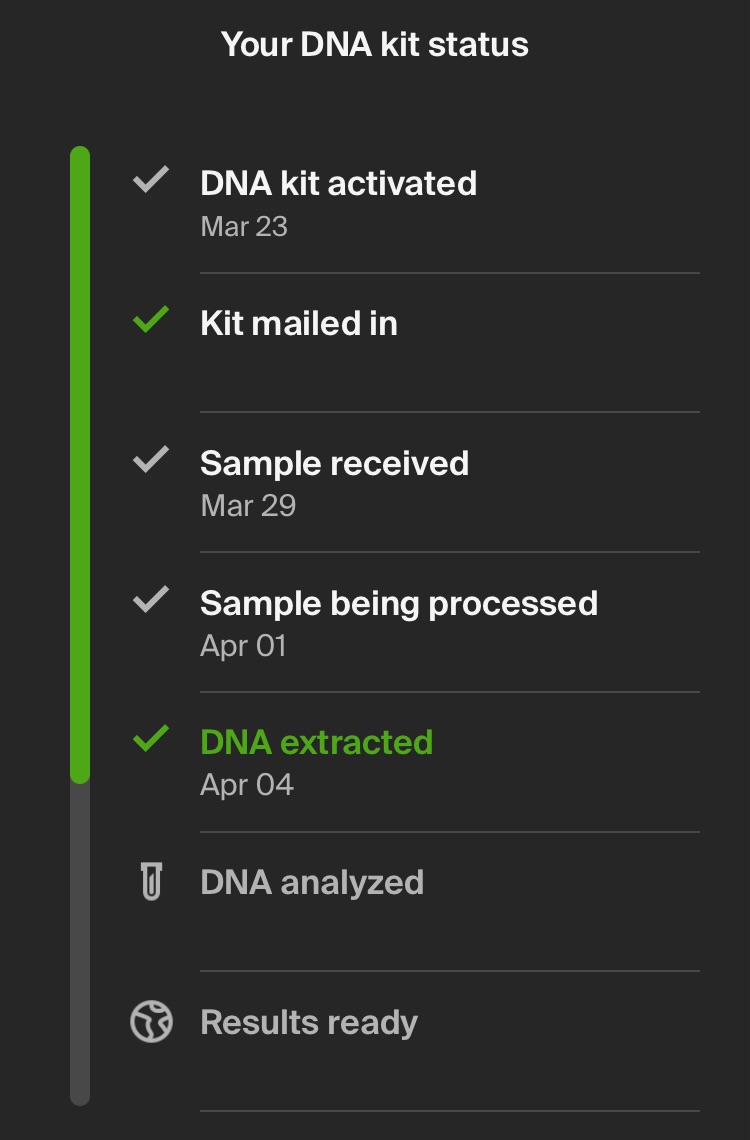Open the Sample being processed step
The height and width of the screenshot is (1140, 750).
pos(398,604)
